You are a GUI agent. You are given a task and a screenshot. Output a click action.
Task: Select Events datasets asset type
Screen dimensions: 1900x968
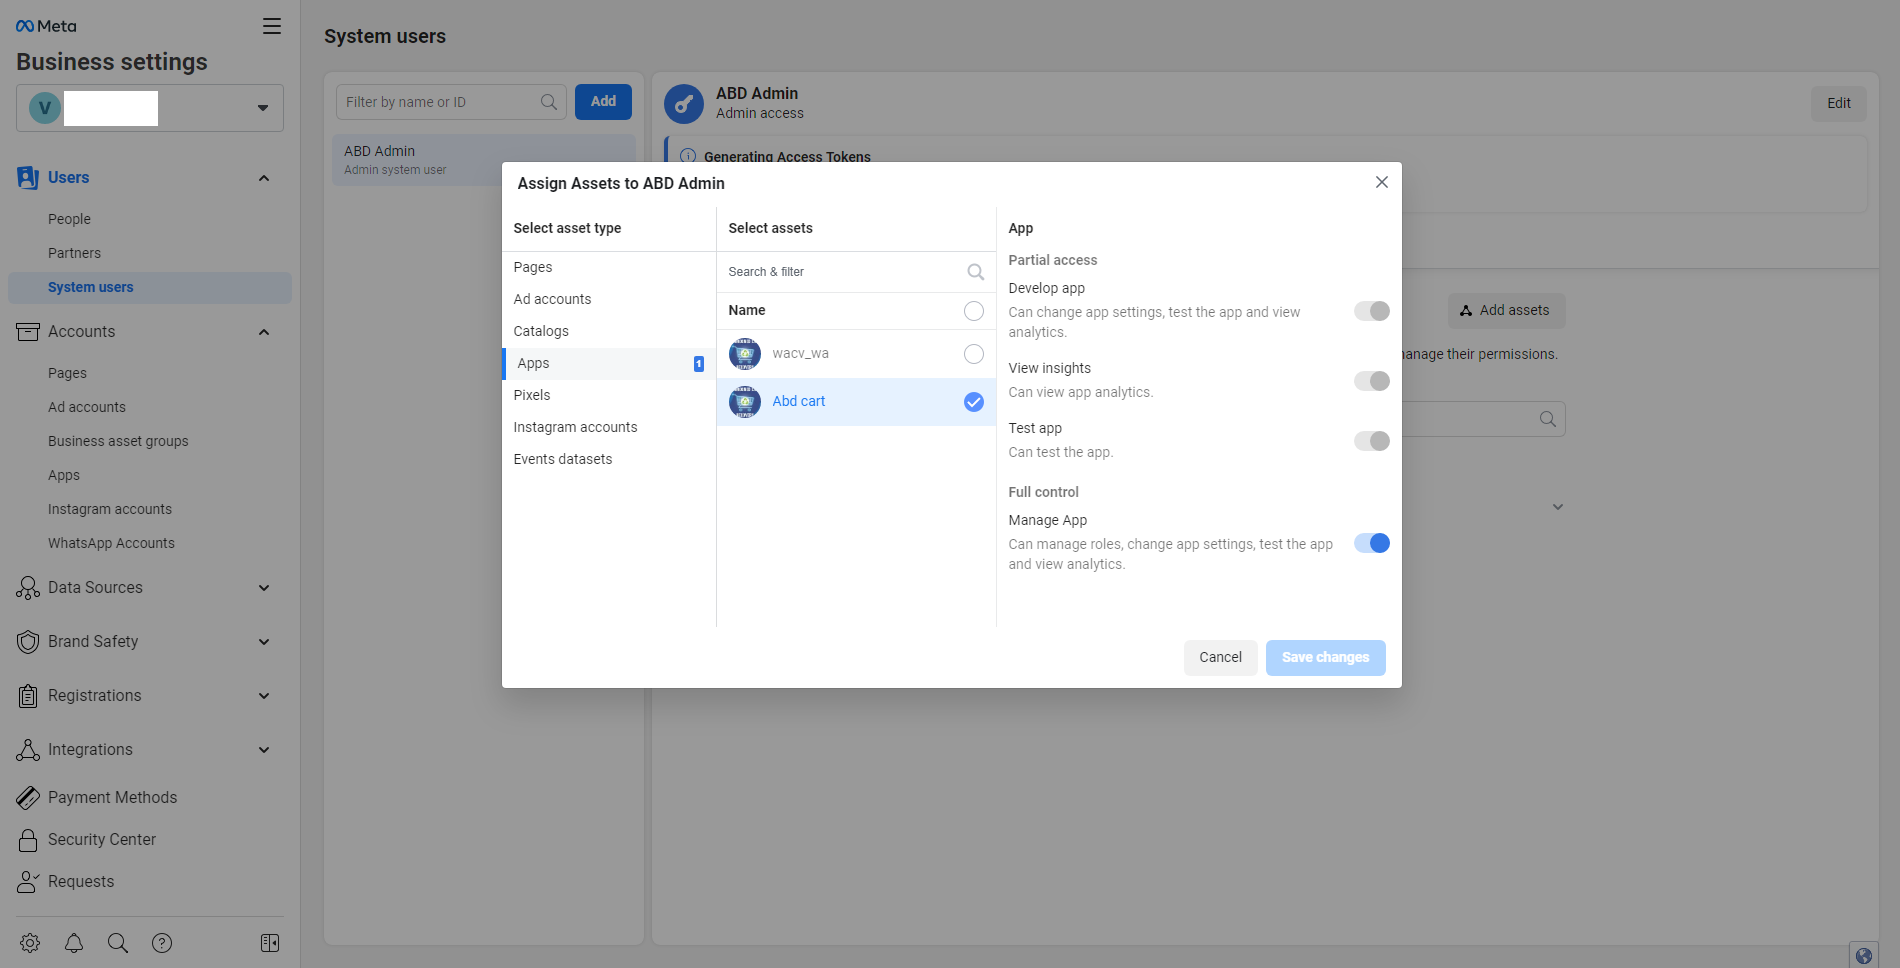pyautogui.click(x=609, y=459)
